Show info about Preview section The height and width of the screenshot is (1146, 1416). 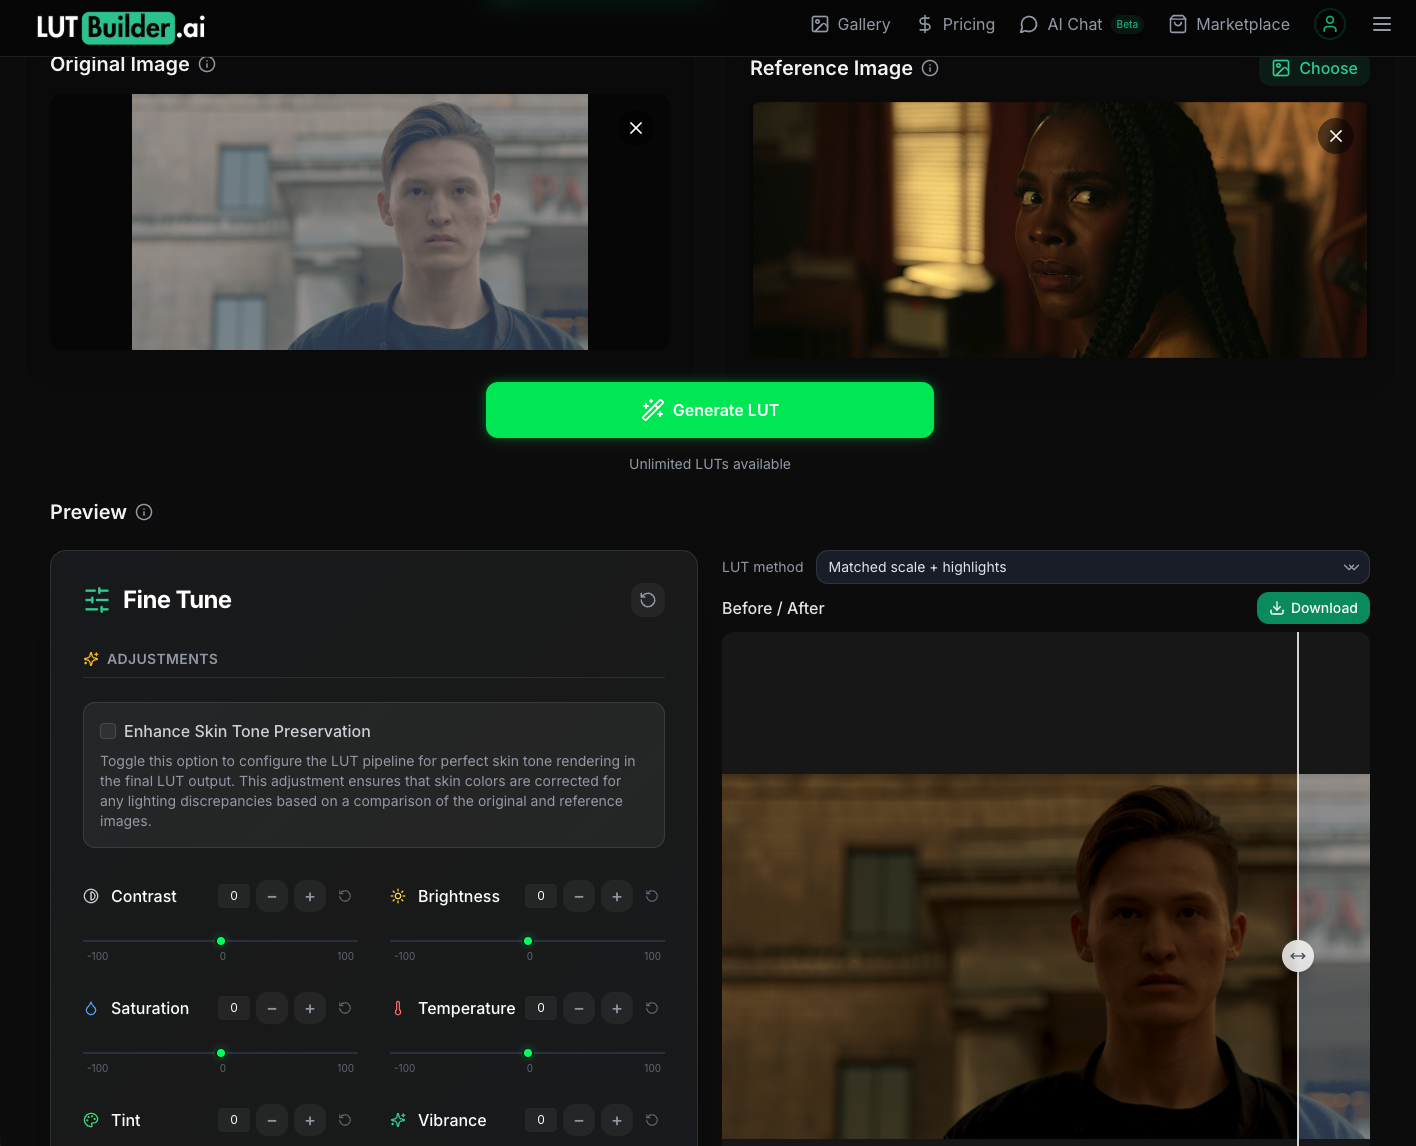click(144, 512)
